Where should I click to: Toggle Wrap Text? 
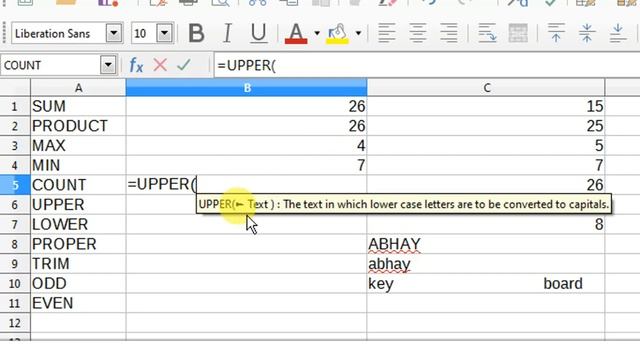pyautogui.click(x=487, y=33)
